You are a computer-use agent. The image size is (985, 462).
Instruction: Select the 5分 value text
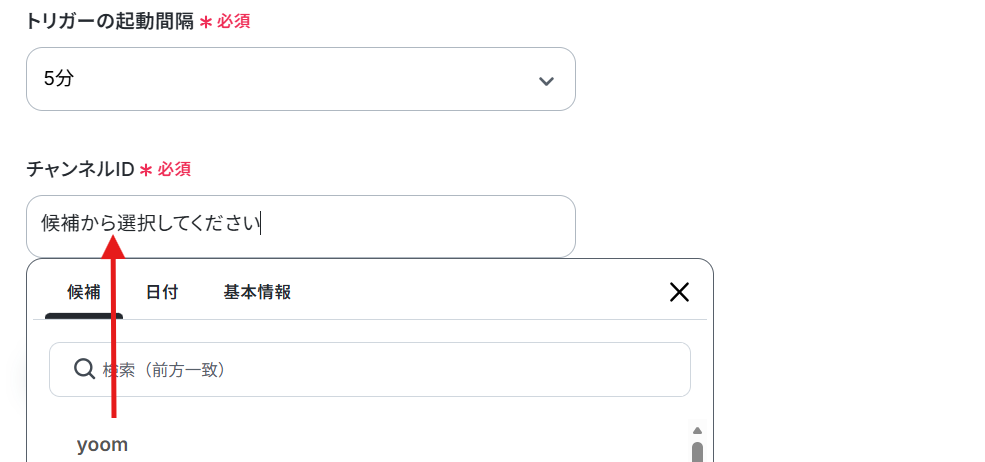coord(59,79)
